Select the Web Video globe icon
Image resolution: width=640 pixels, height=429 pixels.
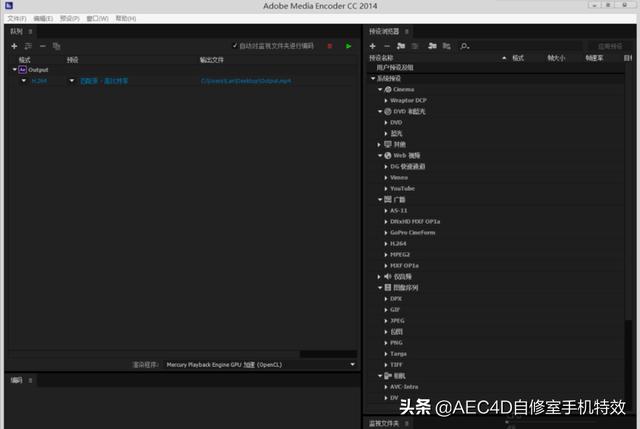click(x=388, y=155)
